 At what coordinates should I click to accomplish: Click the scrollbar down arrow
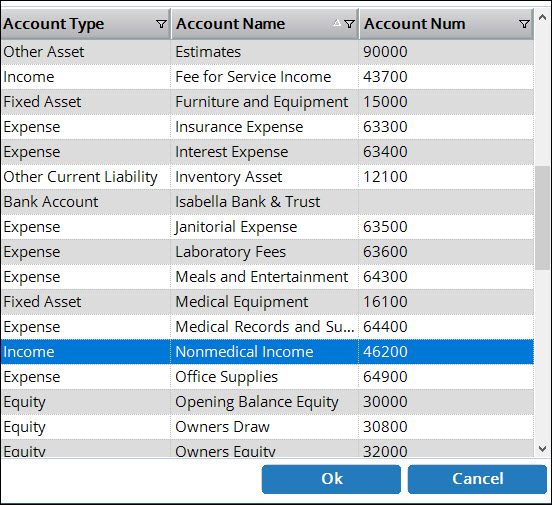542,449
